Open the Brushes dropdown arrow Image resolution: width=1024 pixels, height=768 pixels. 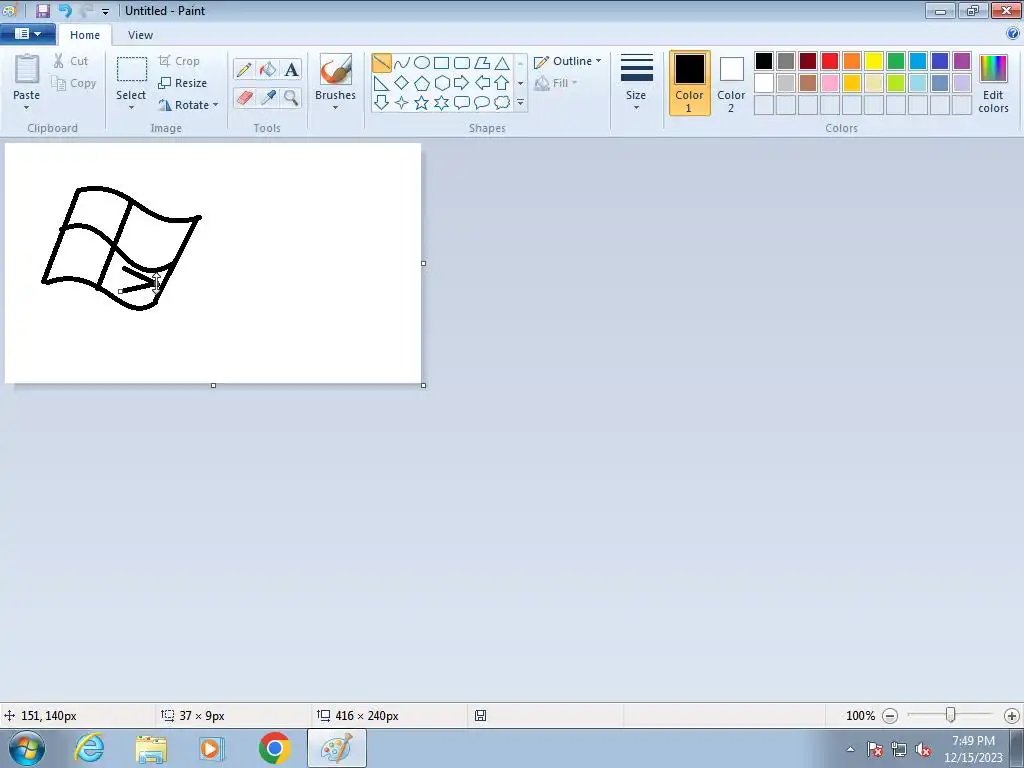point(335,108)
